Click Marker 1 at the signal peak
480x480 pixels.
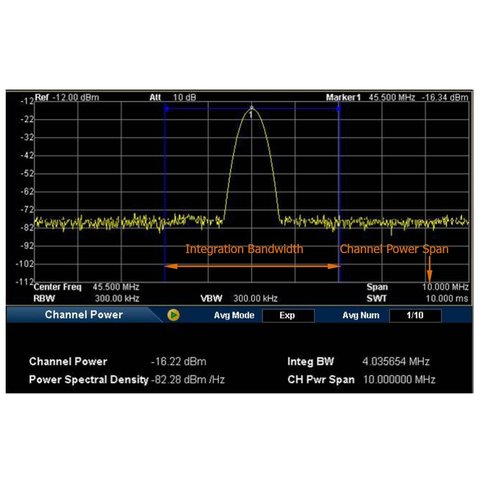coord(252,108)
